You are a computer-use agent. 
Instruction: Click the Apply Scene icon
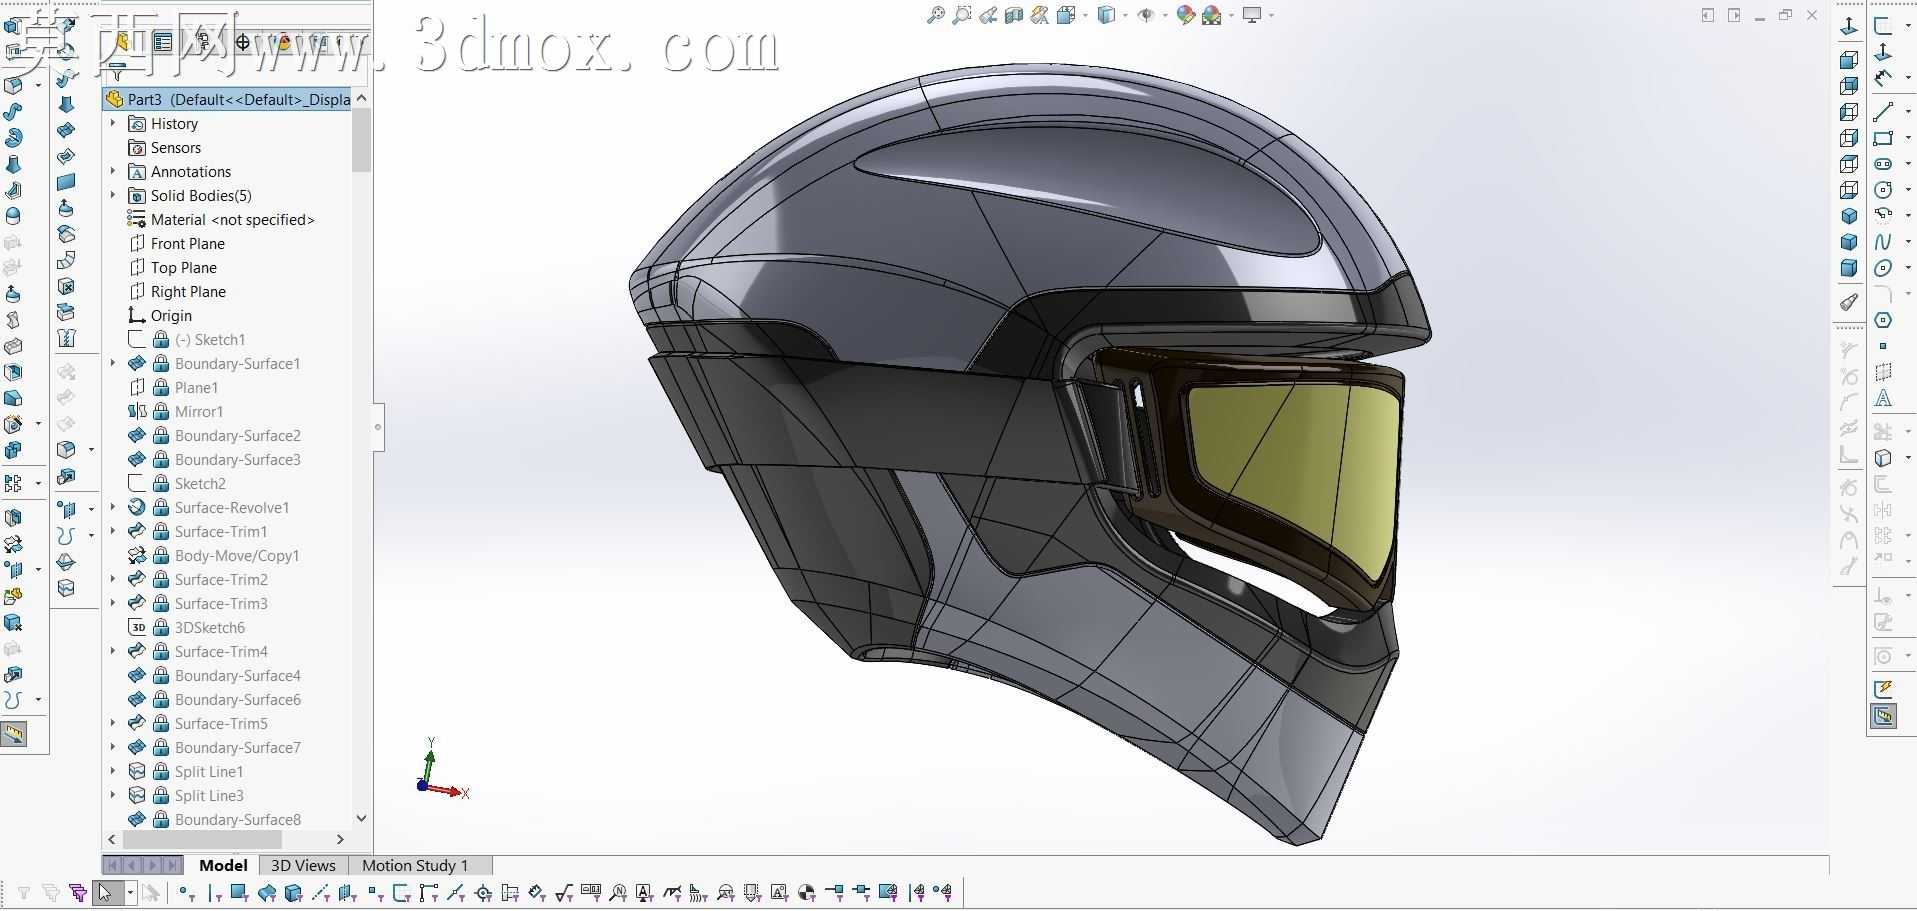(1211, 15)
